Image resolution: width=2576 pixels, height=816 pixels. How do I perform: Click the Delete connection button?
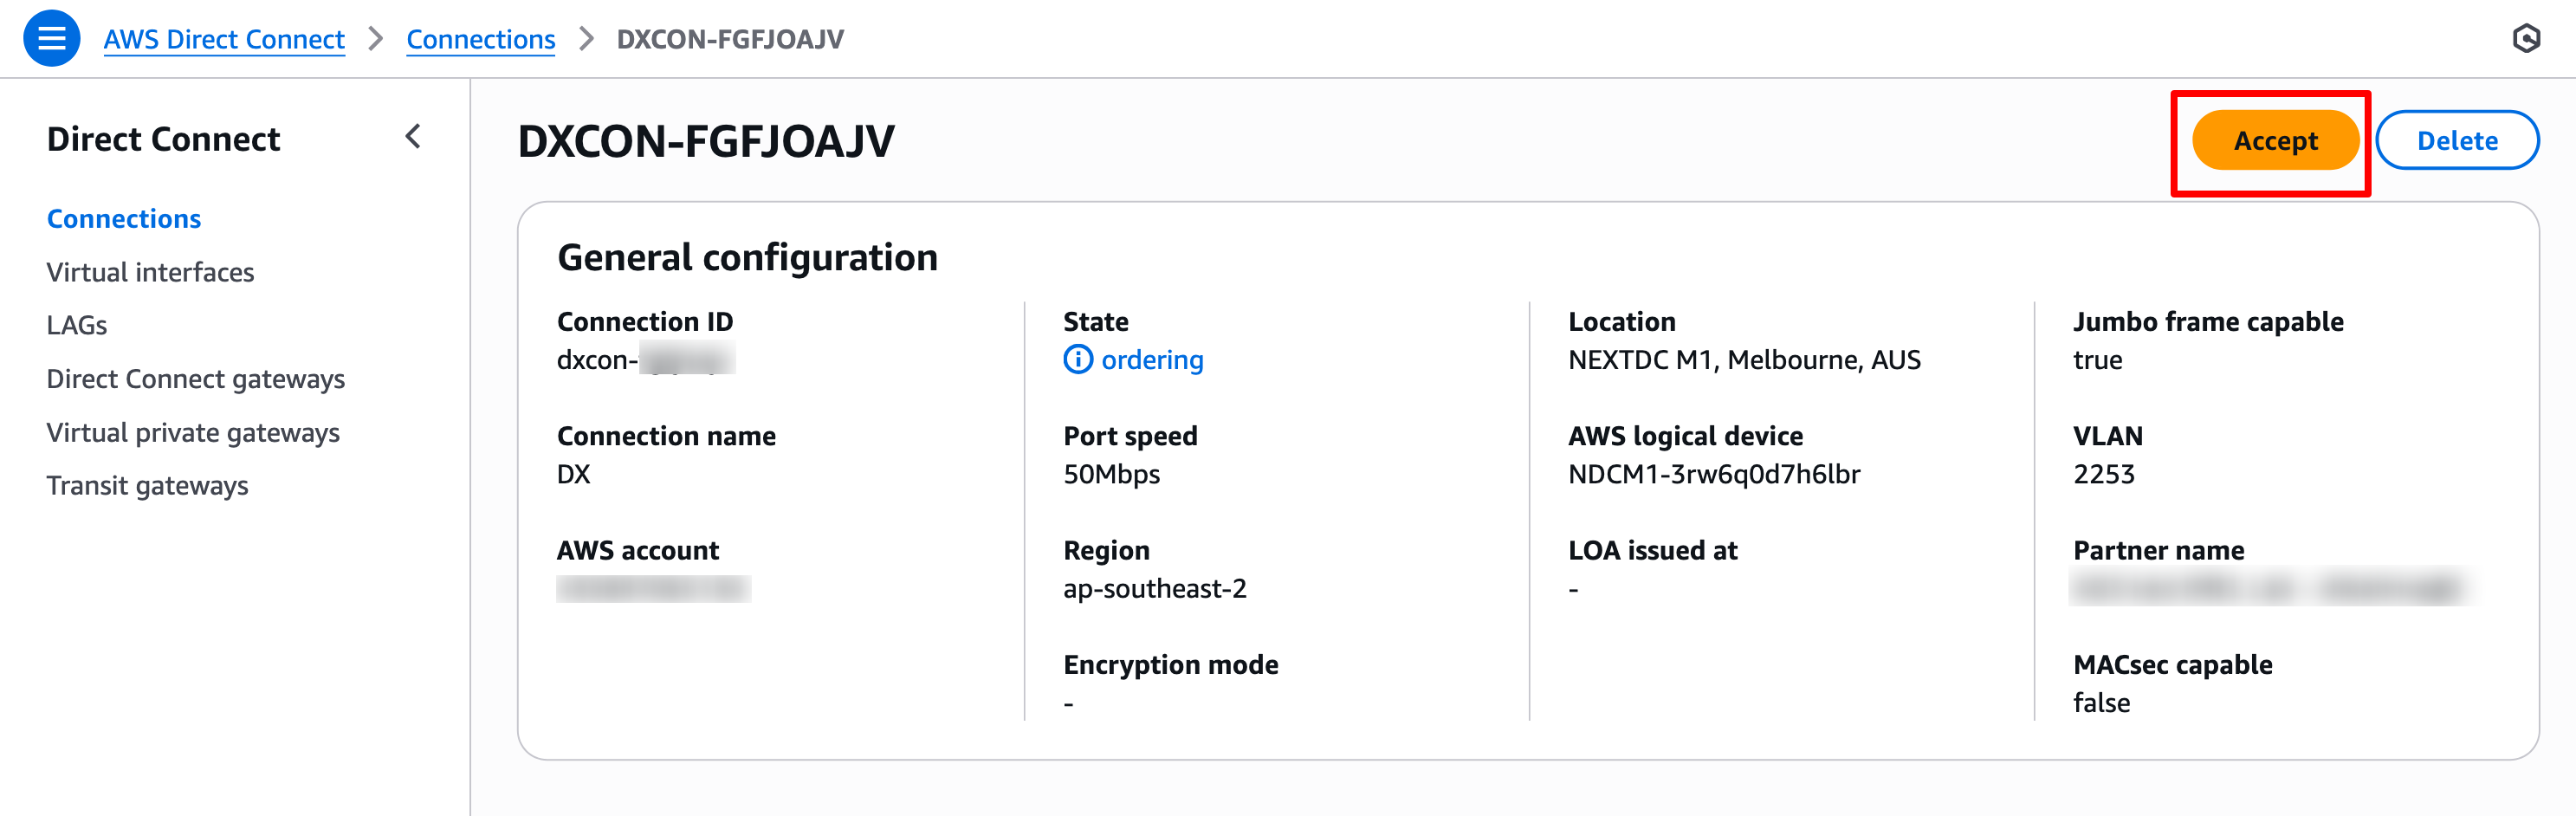point(2456,140)
